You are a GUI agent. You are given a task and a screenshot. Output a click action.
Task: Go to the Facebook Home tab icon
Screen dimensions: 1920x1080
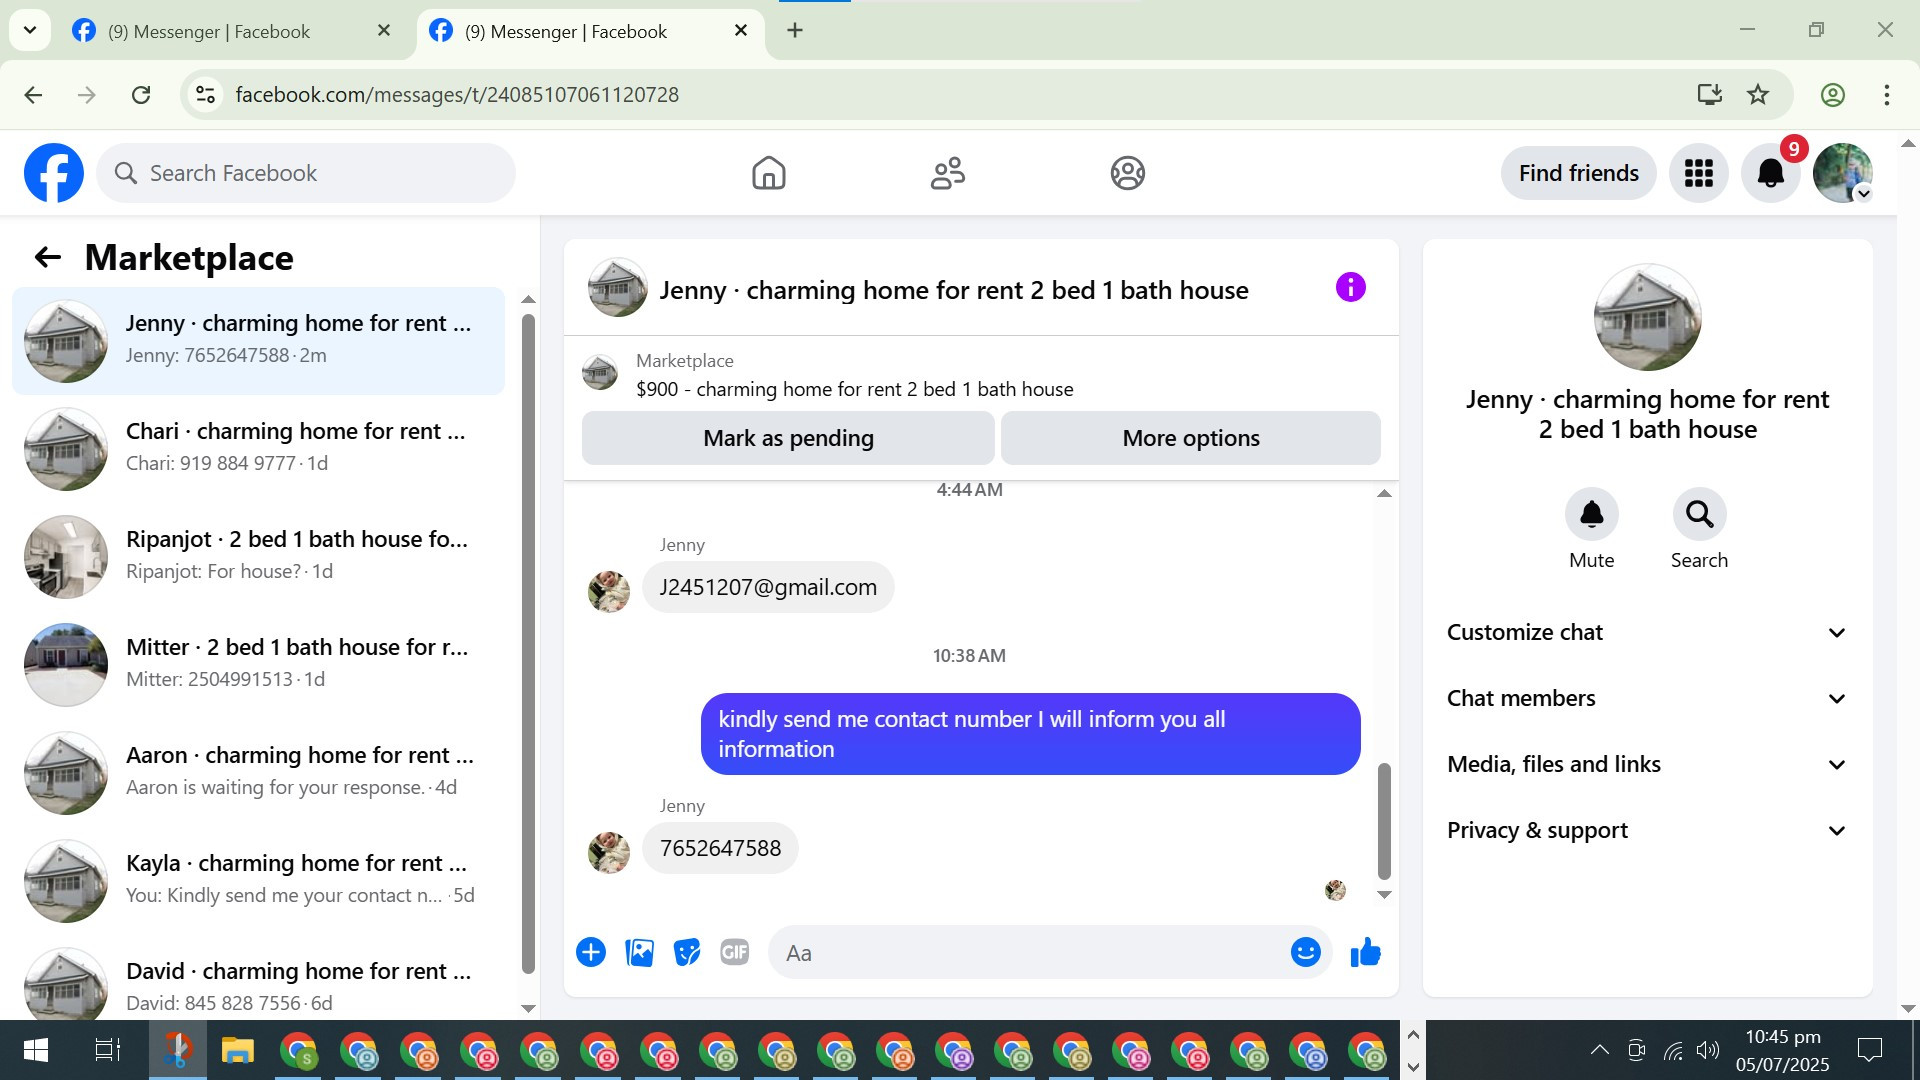coord(768,173)
